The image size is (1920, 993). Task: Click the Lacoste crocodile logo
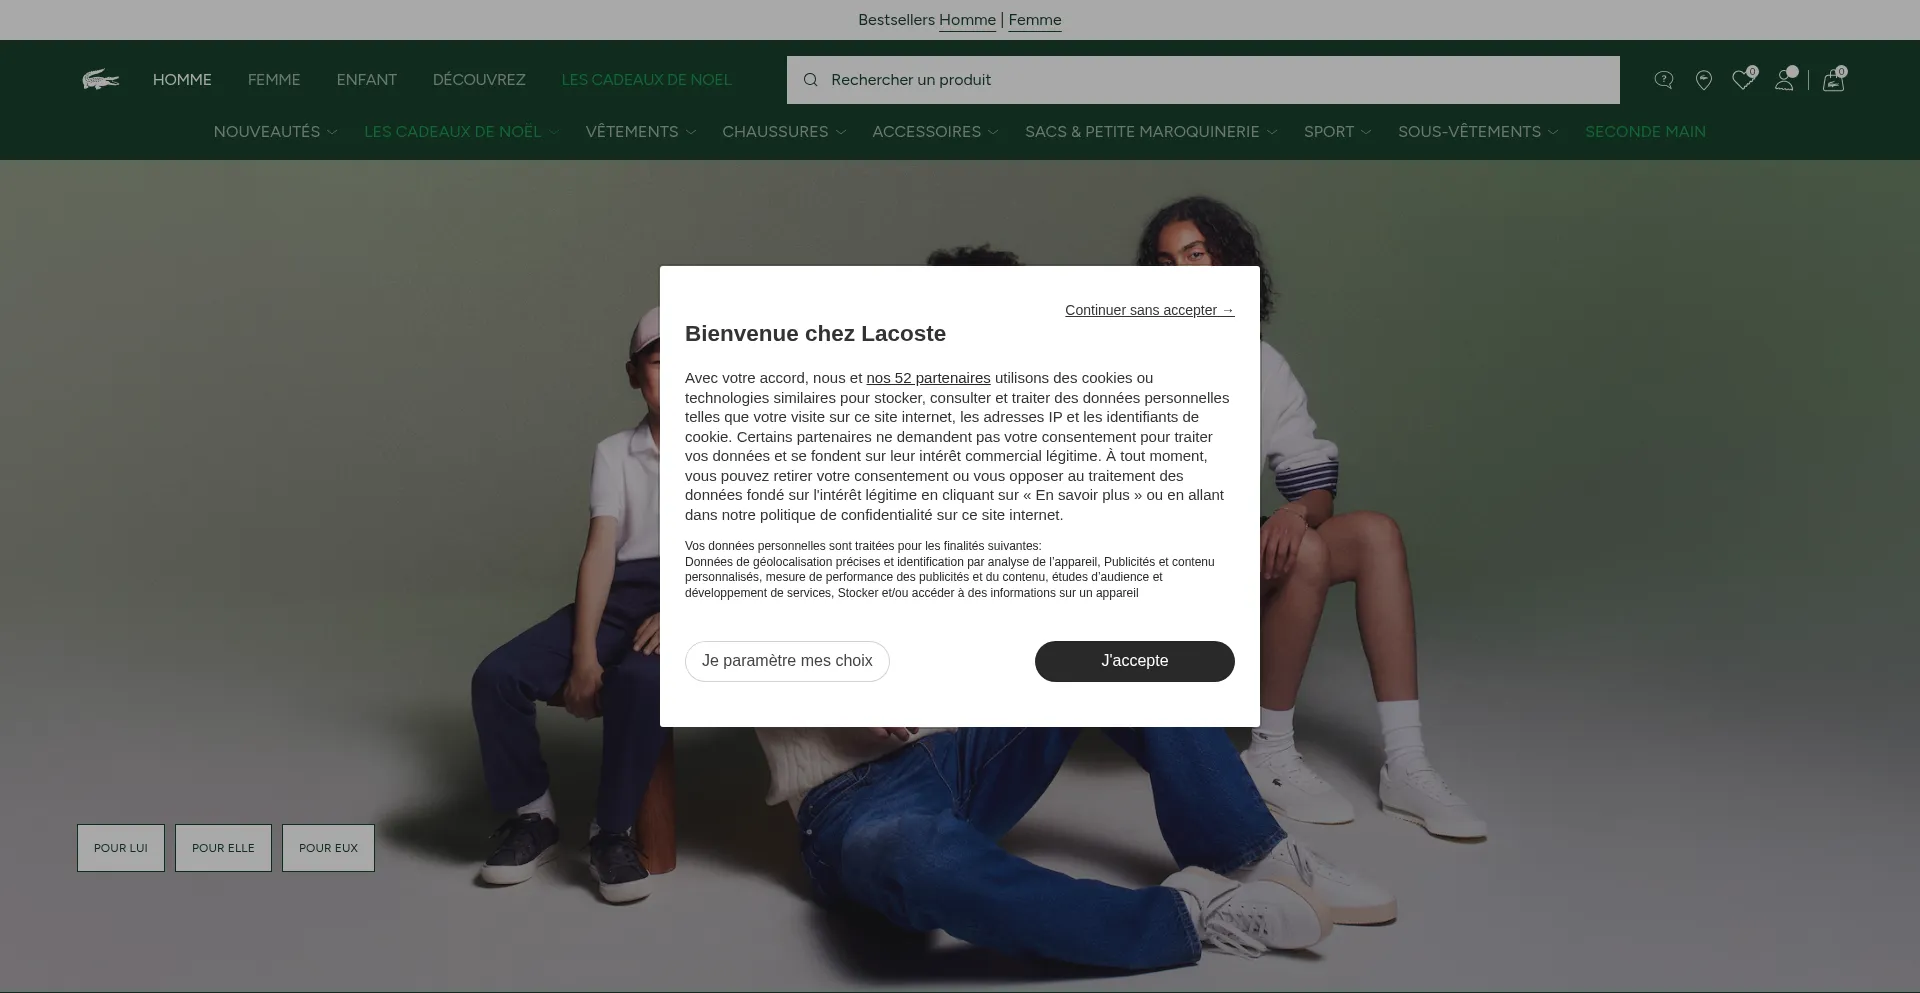coord(100,80)
